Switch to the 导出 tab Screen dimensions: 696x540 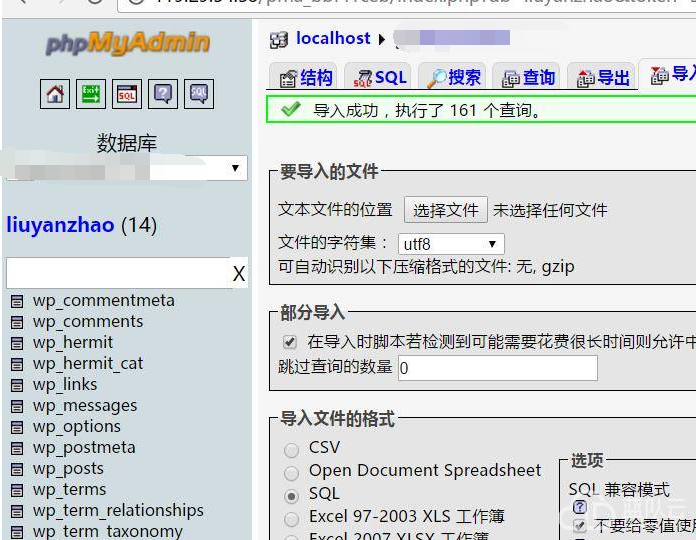coord(602,78)
